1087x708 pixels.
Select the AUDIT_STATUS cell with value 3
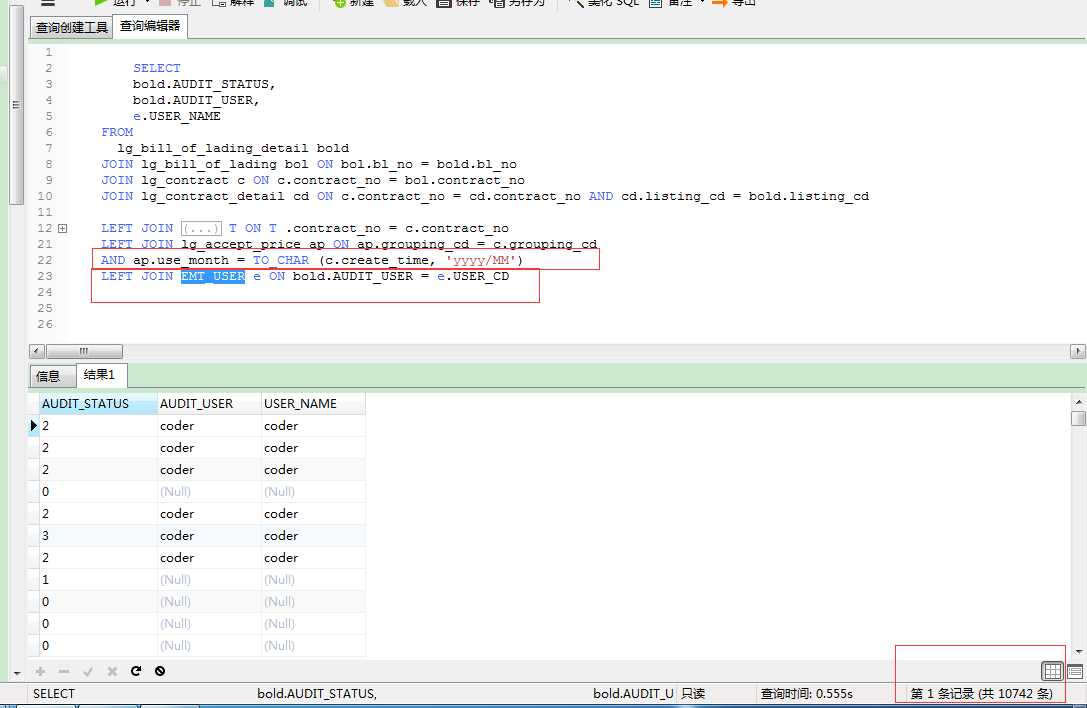point(98,535)
